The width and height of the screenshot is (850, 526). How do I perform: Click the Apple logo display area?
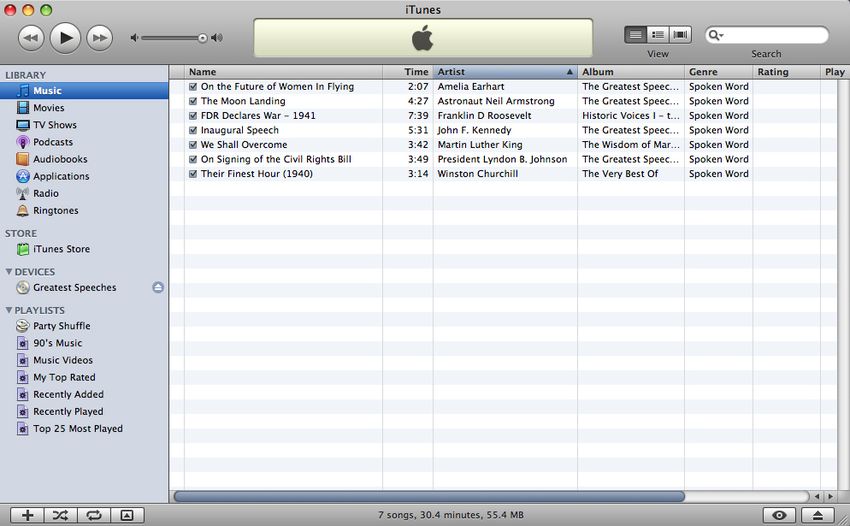click(x=423, y=39)
